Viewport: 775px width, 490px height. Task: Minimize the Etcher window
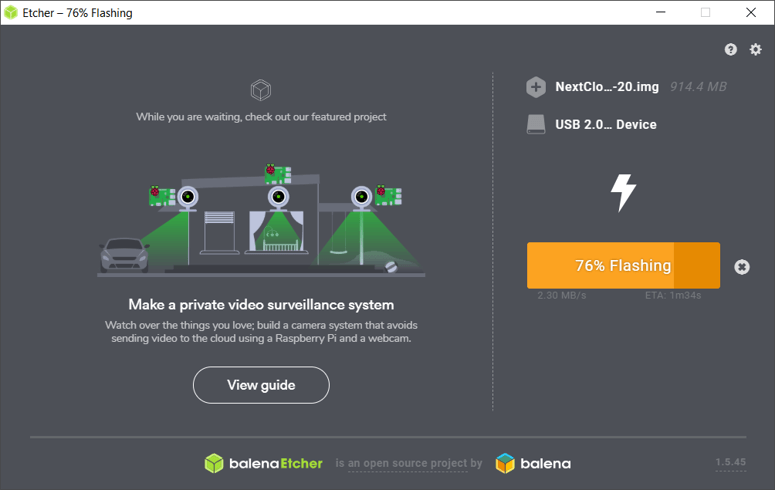(x=659, y=13)
